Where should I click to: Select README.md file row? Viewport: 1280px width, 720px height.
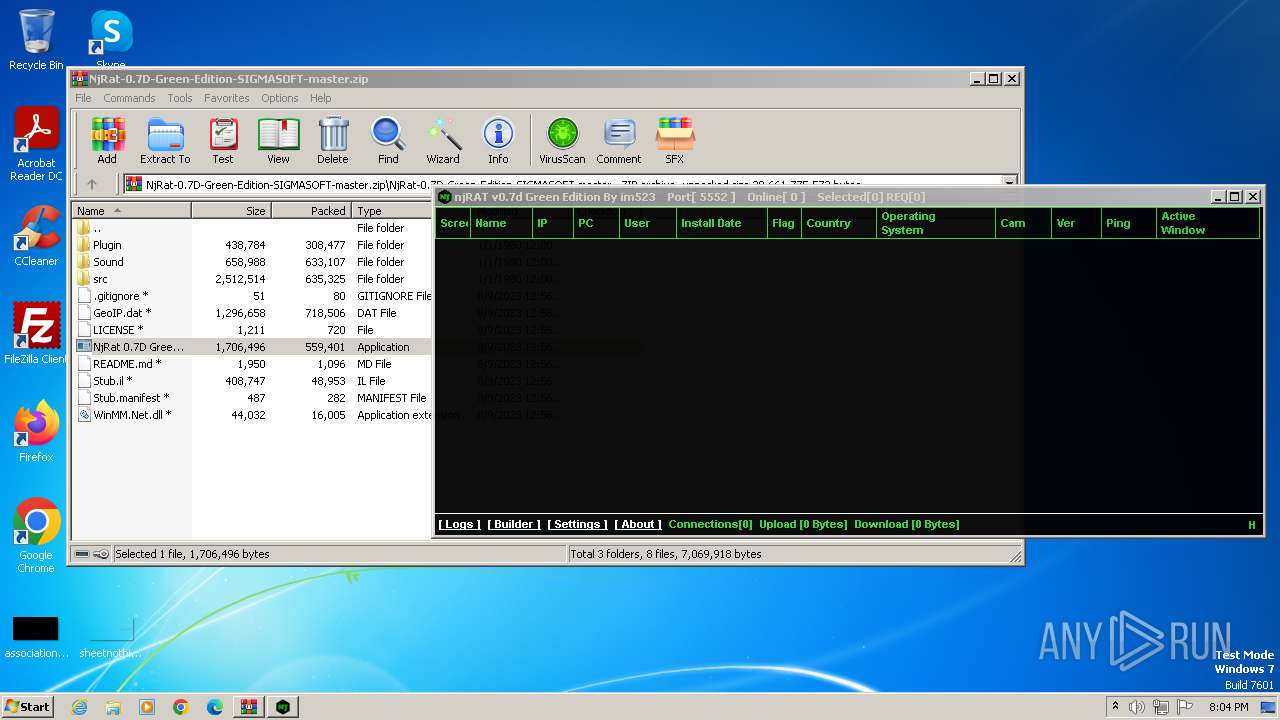pyautogui.click(x=251, y=364)
